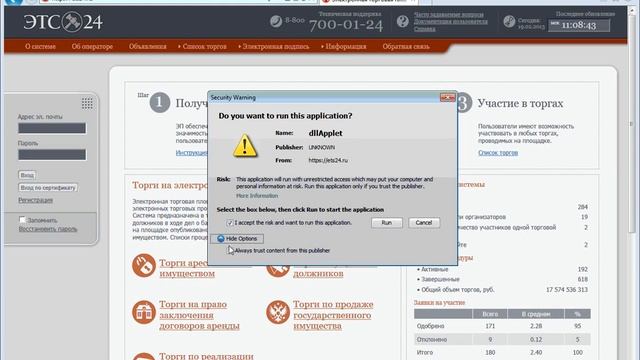Viewport: 640px width, 360px height.
Task: Click the договоров аренды building icon
Action: pos(144,312)
